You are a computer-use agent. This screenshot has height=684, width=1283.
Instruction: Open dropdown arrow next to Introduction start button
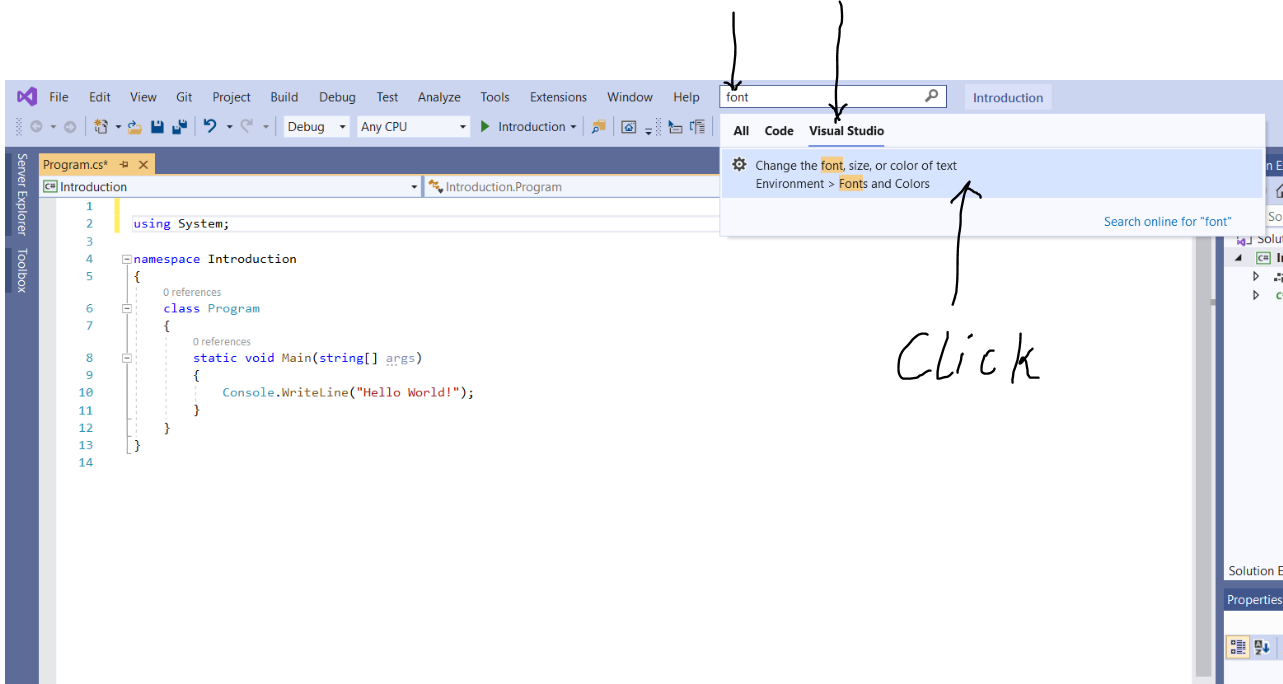[574, 127]
